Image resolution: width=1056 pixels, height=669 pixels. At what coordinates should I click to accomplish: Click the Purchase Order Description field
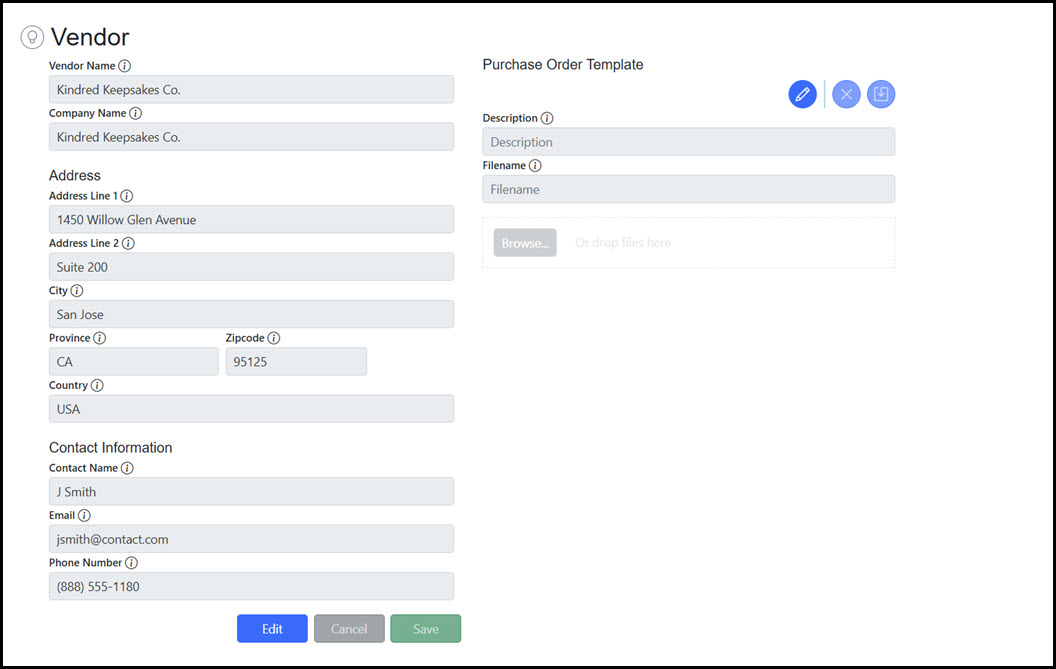tap(688, 142)
